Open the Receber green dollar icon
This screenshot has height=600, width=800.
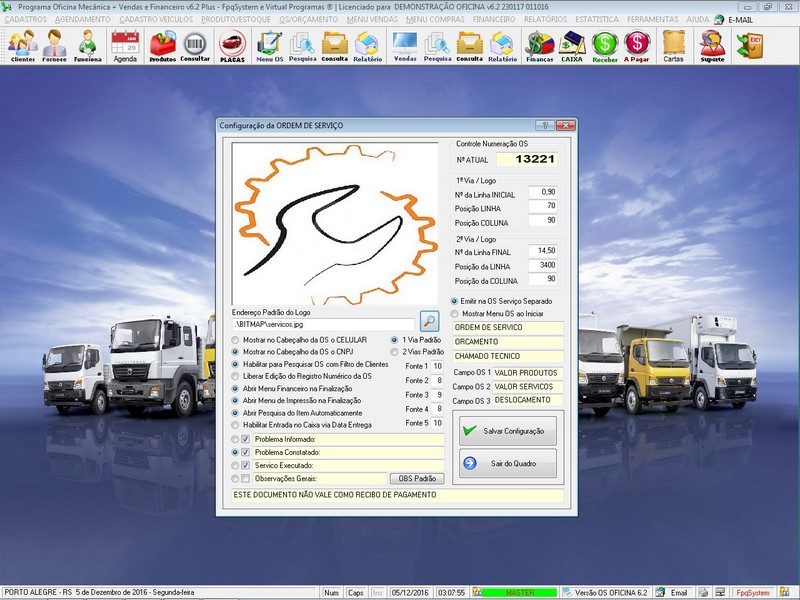click(605, 46)
